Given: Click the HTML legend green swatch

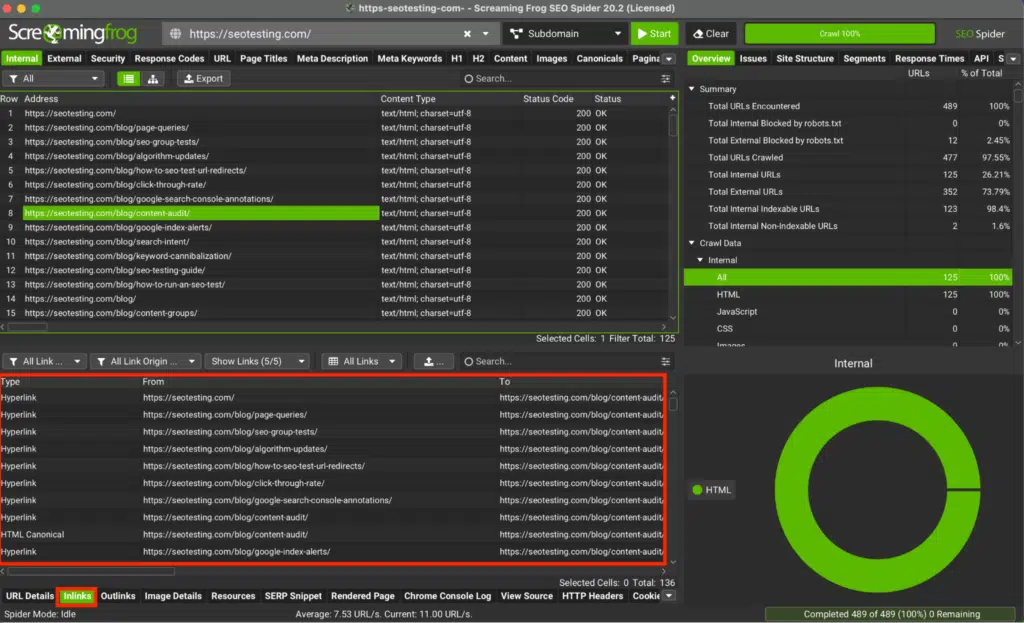Looking at the screenshot, I should (x=697, y=490).
